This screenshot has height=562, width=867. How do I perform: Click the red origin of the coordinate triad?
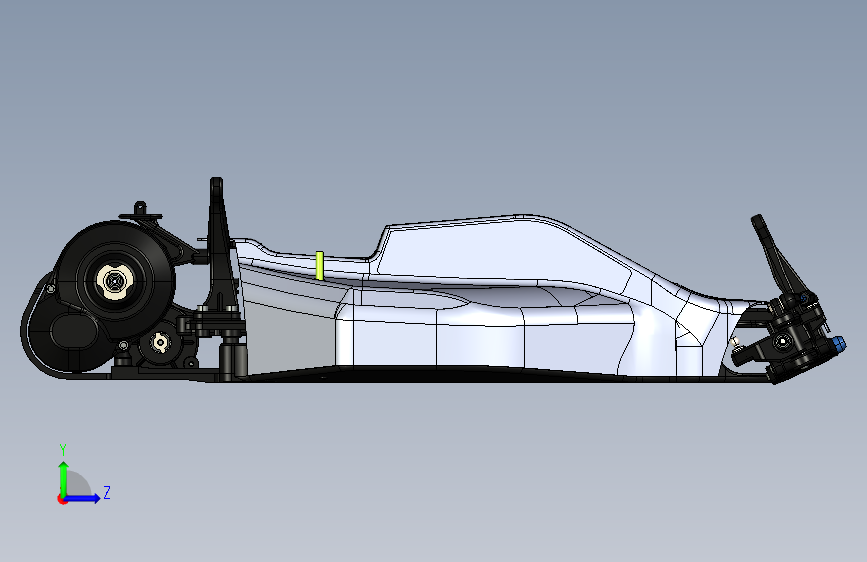click(x=62, y=499)
